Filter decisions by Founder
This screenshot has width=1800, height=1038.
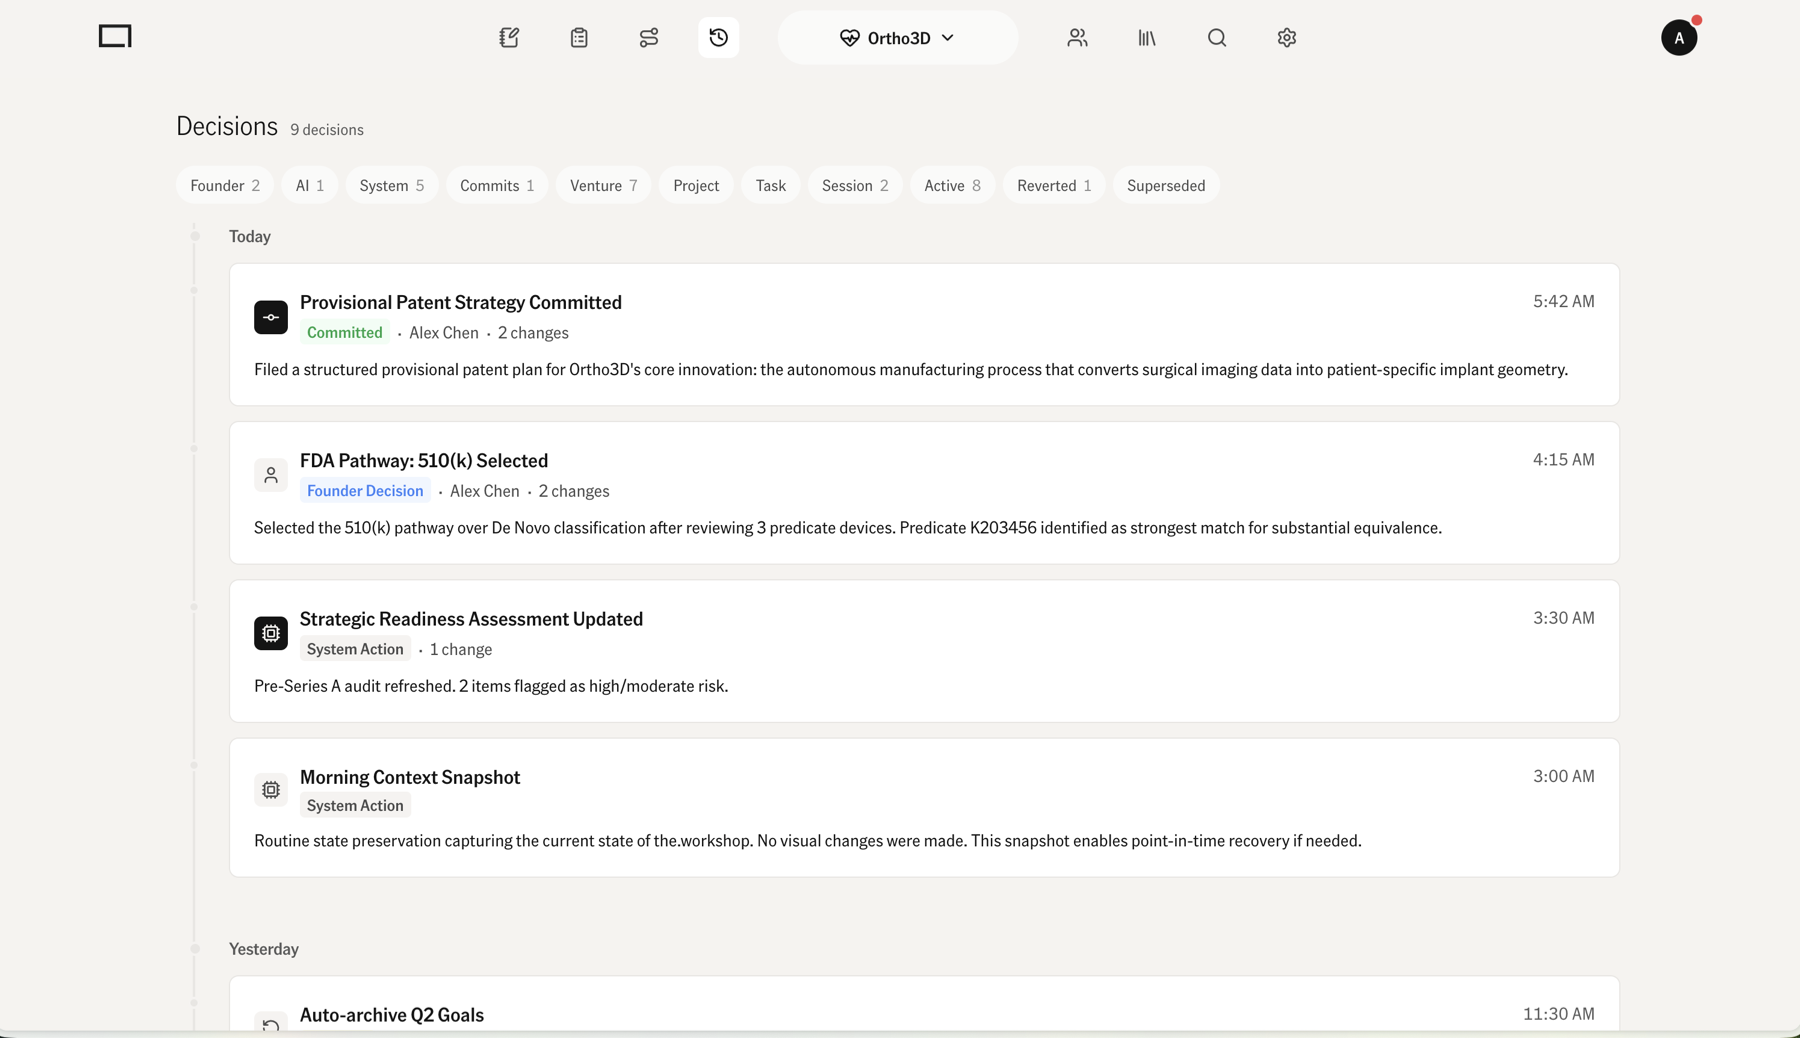[225, 185]
